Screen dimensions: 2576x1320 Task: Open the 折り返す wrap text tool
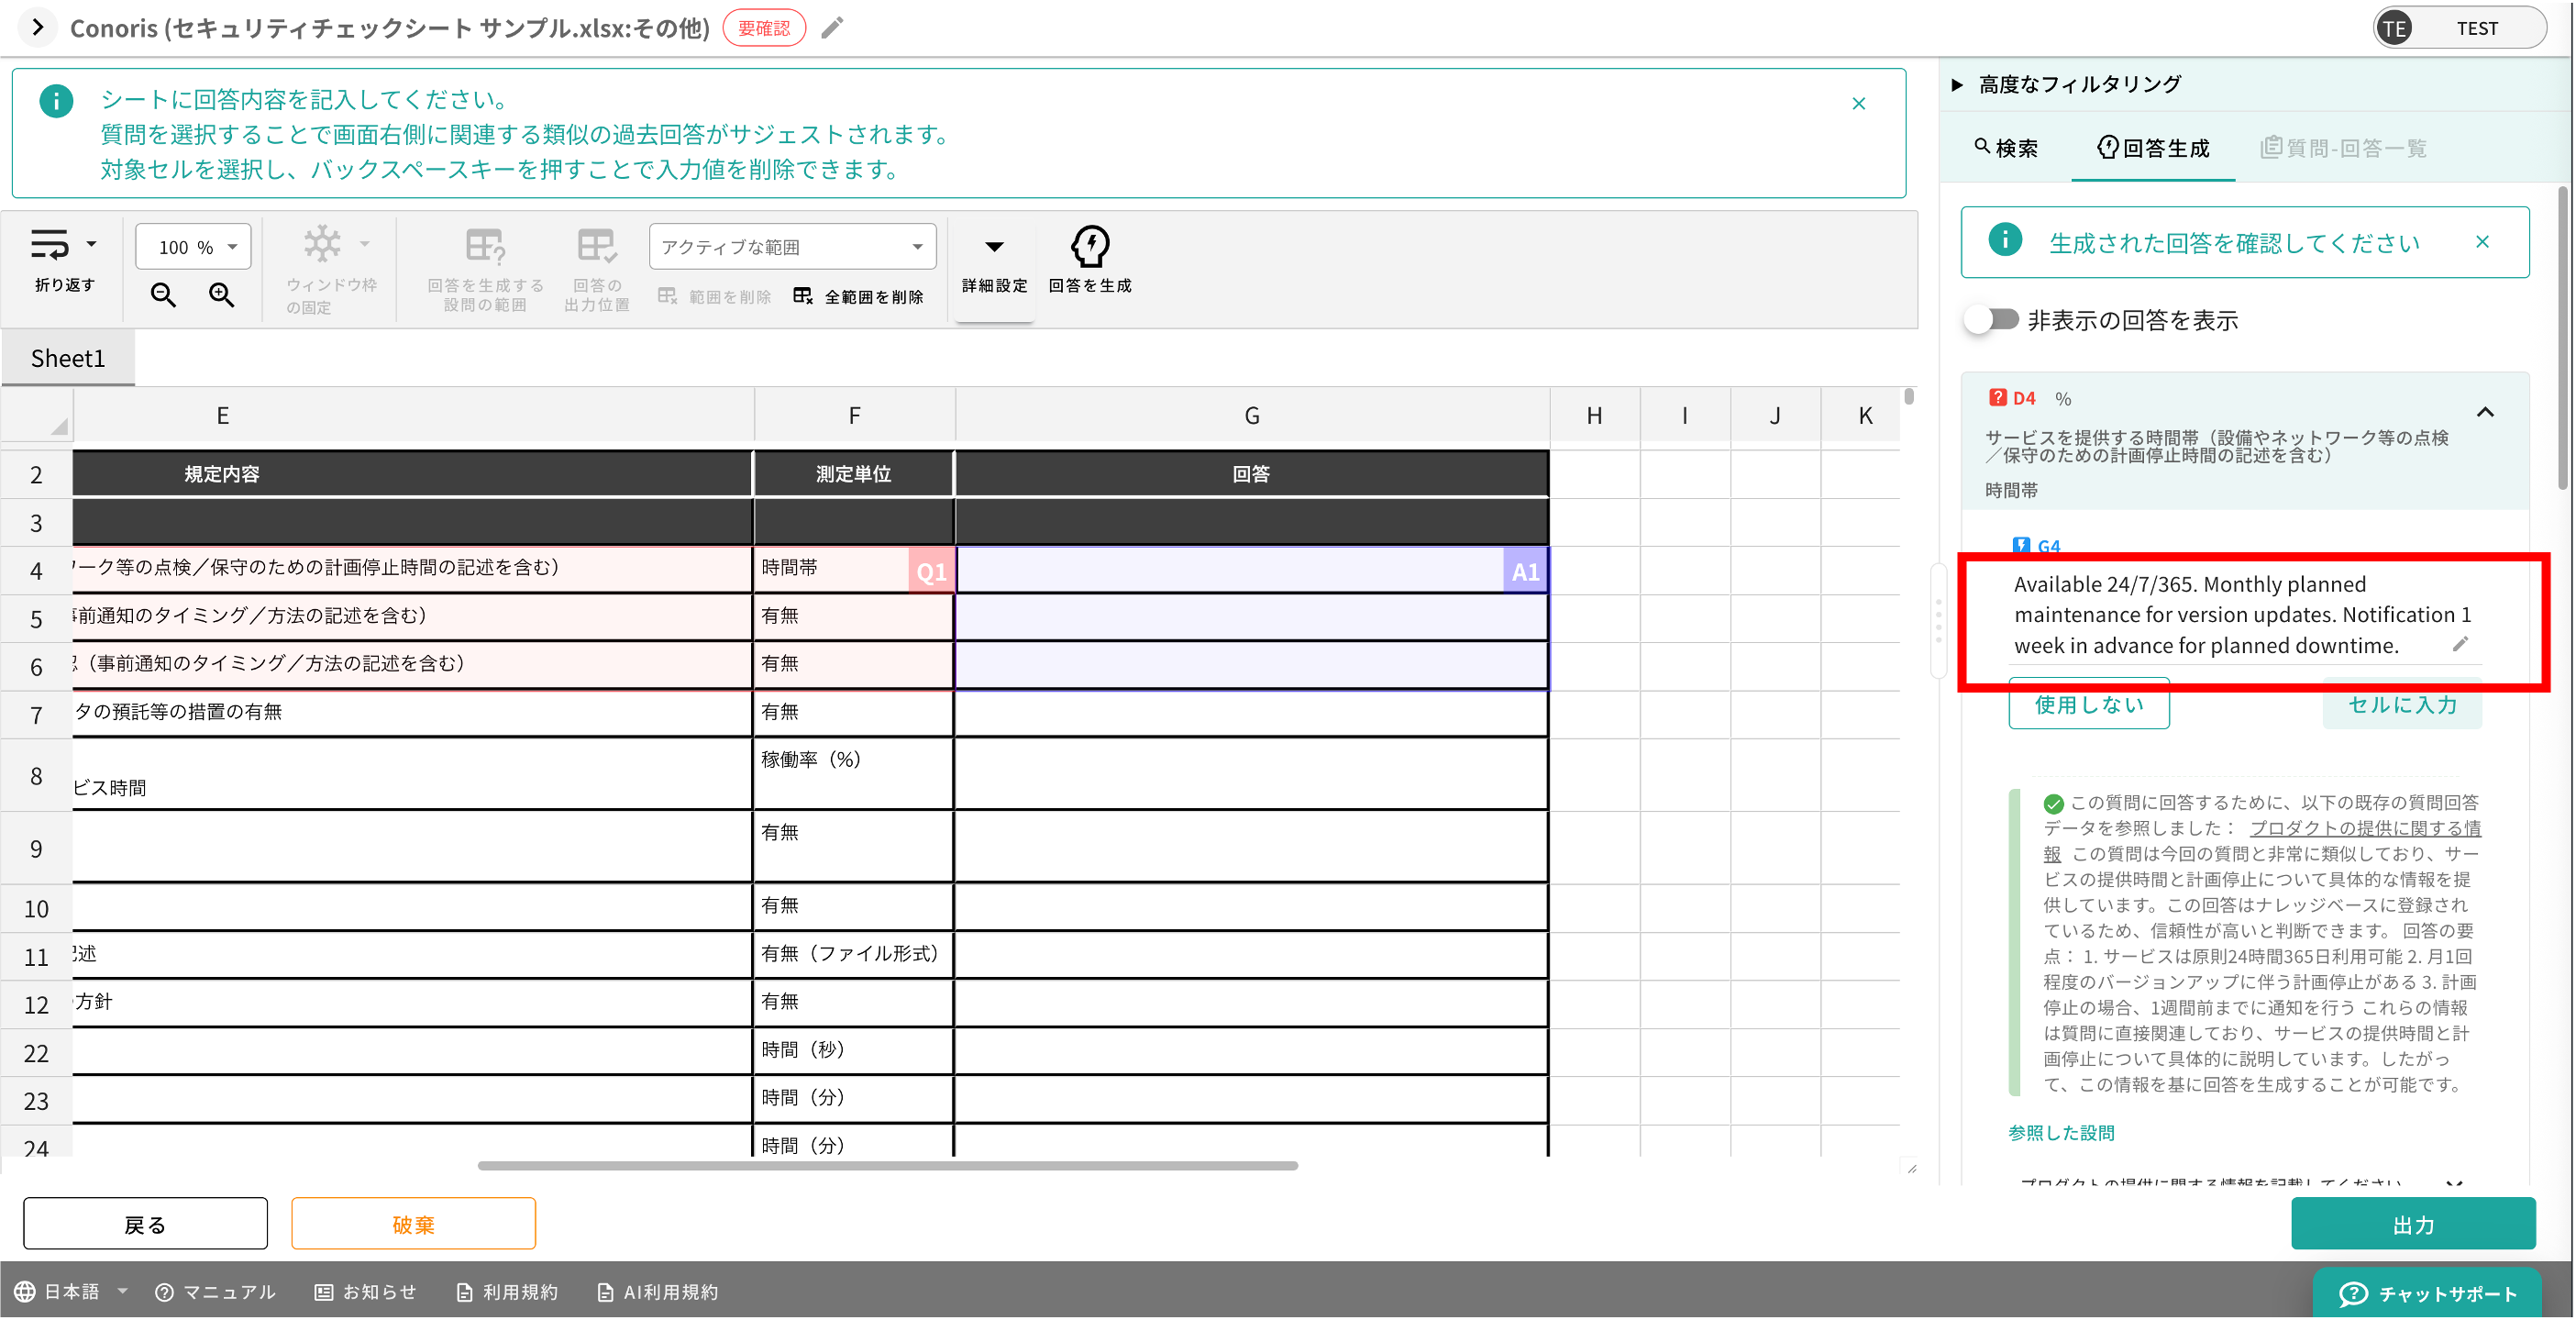(50, 246)
